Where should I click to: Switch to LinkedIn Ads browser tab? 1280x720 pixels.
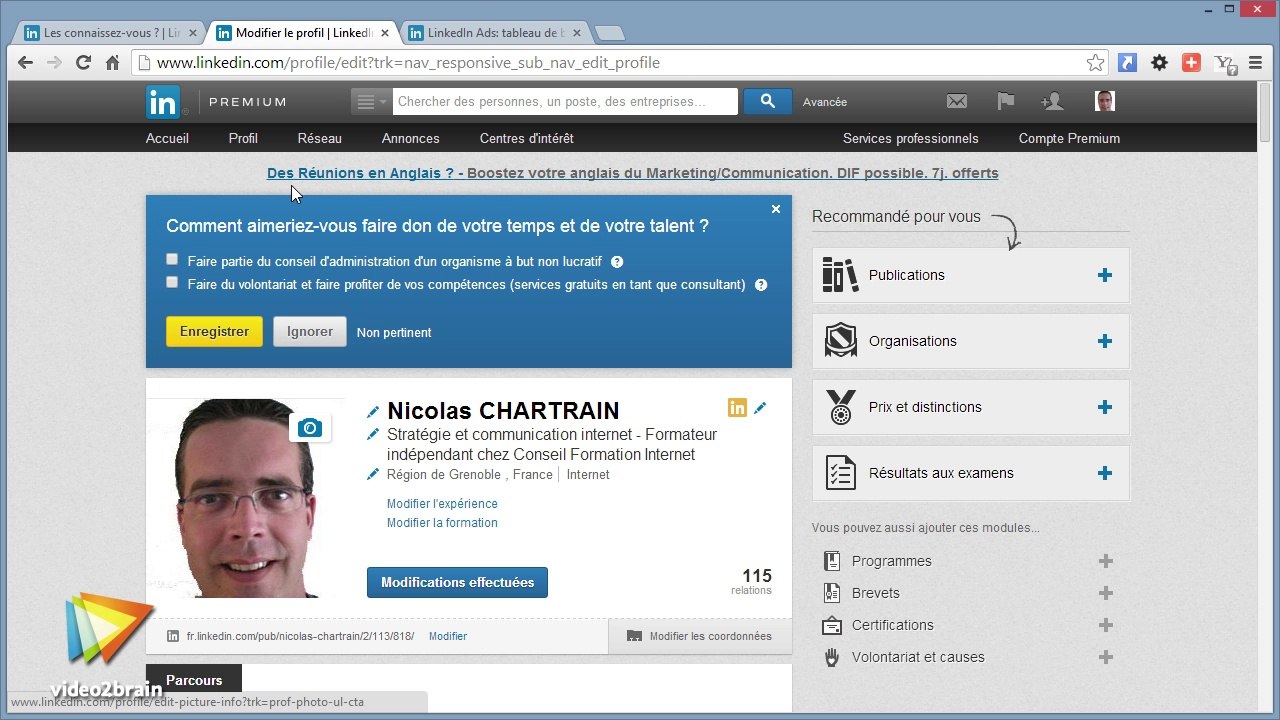[495, 33]
